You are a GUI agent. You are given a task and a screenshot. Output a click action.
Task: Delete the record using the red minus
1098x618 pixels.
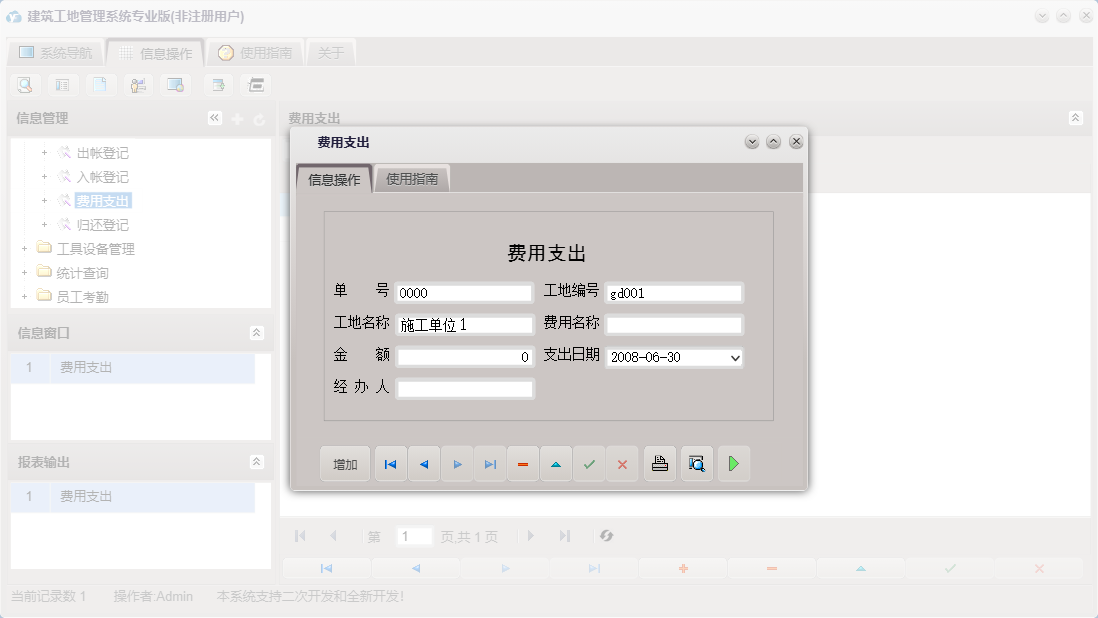[523, 463]
